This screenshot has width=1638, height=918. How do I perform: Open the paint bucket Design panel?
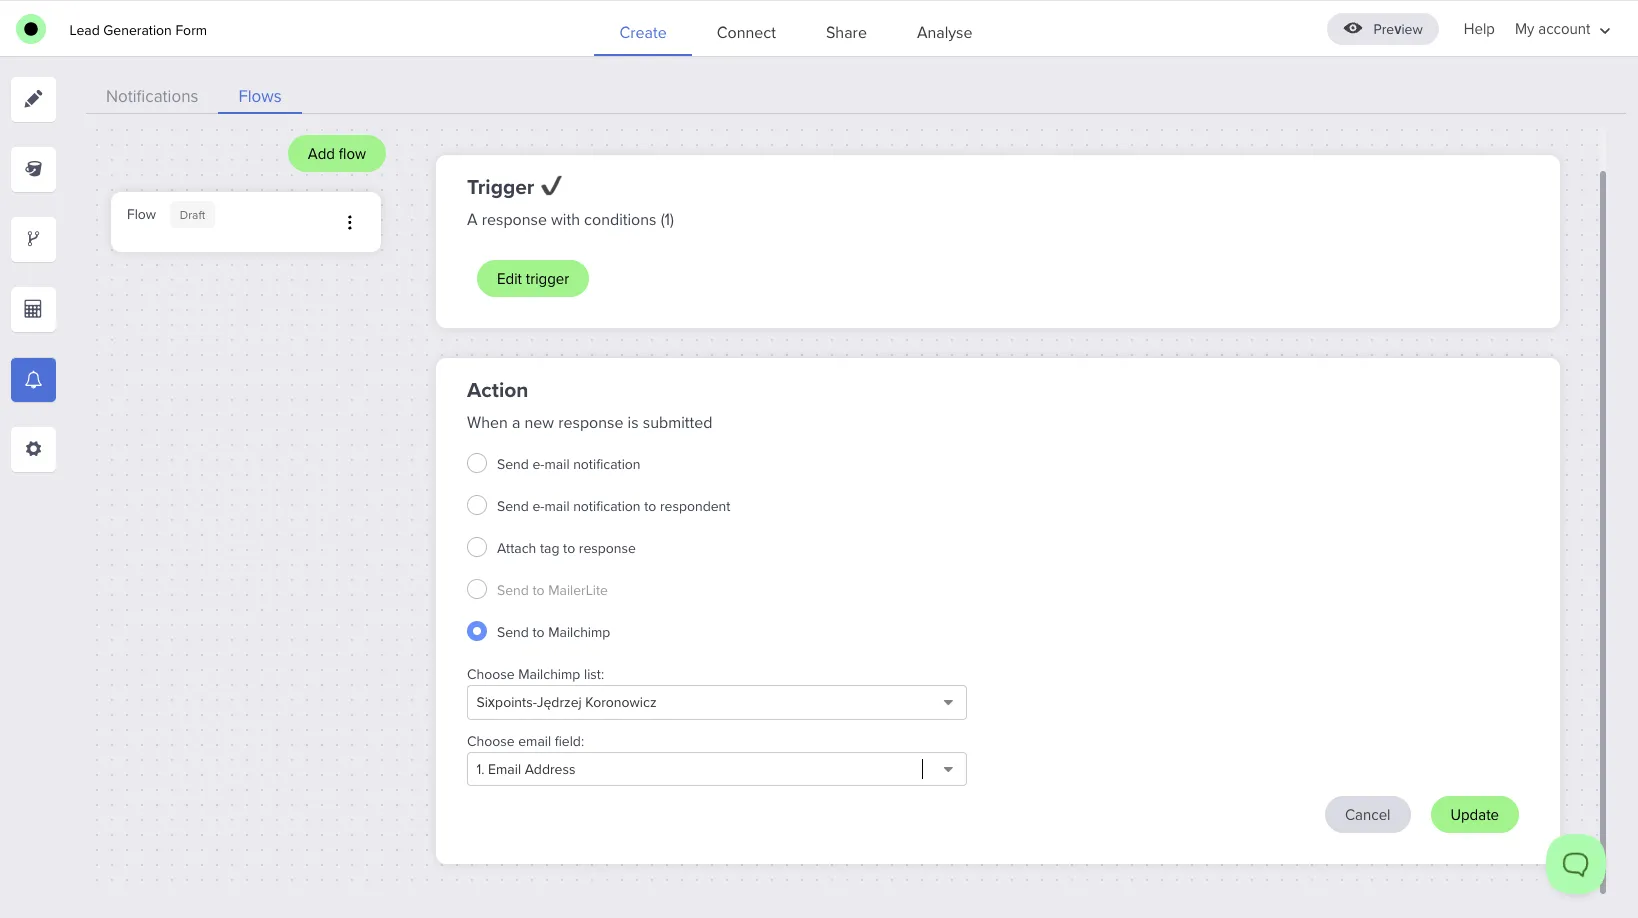pyautogui.click(x=33, y=169)
